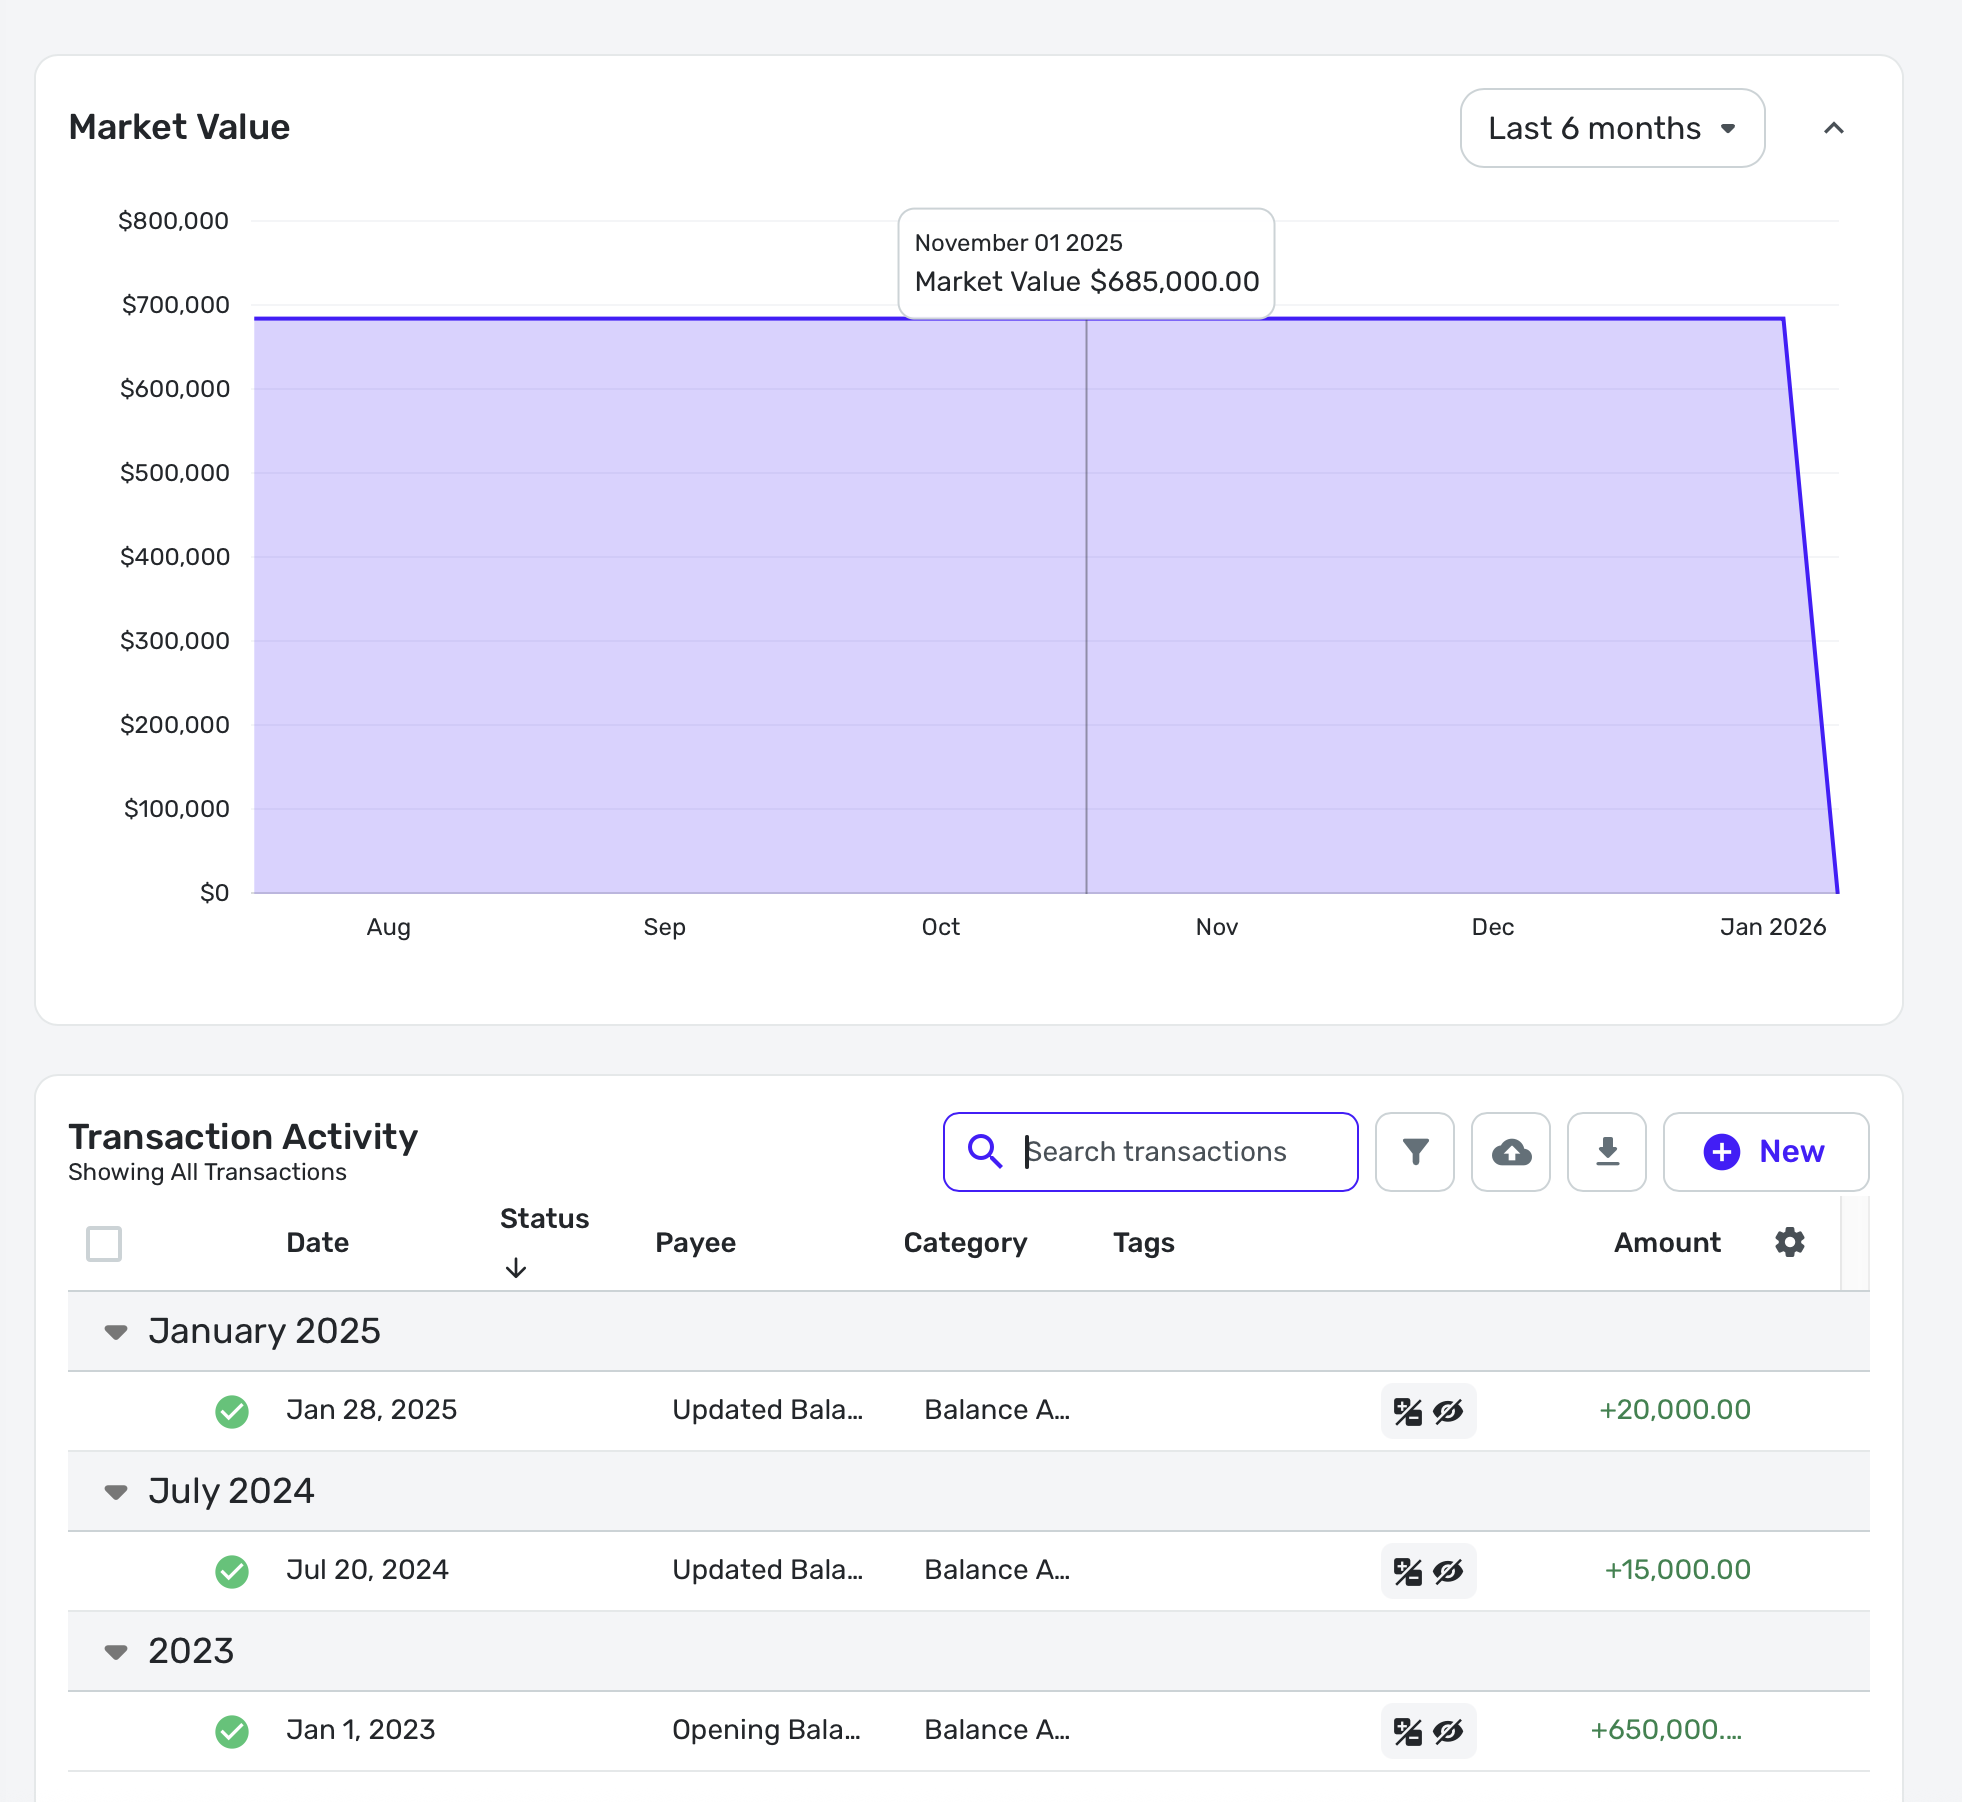The image size is (1962, 1802).
Task: Click the filter funnel icon
Action: click(x=1414, y=1152)
